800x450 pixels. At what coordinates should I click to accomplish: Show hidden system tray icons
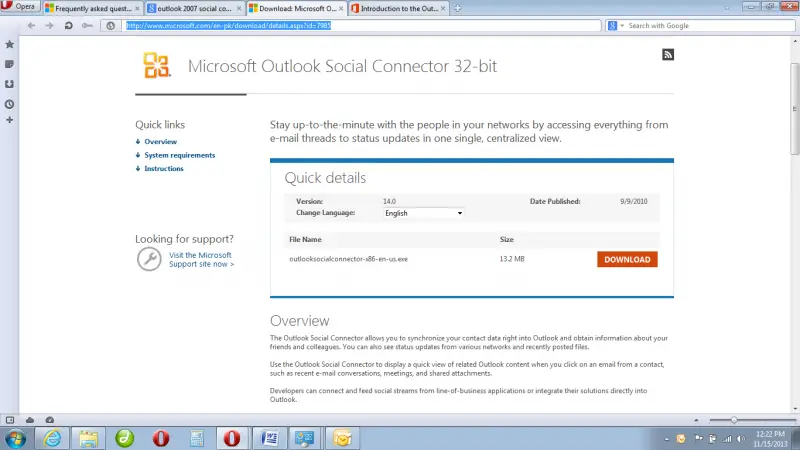(x=666, y=439)
